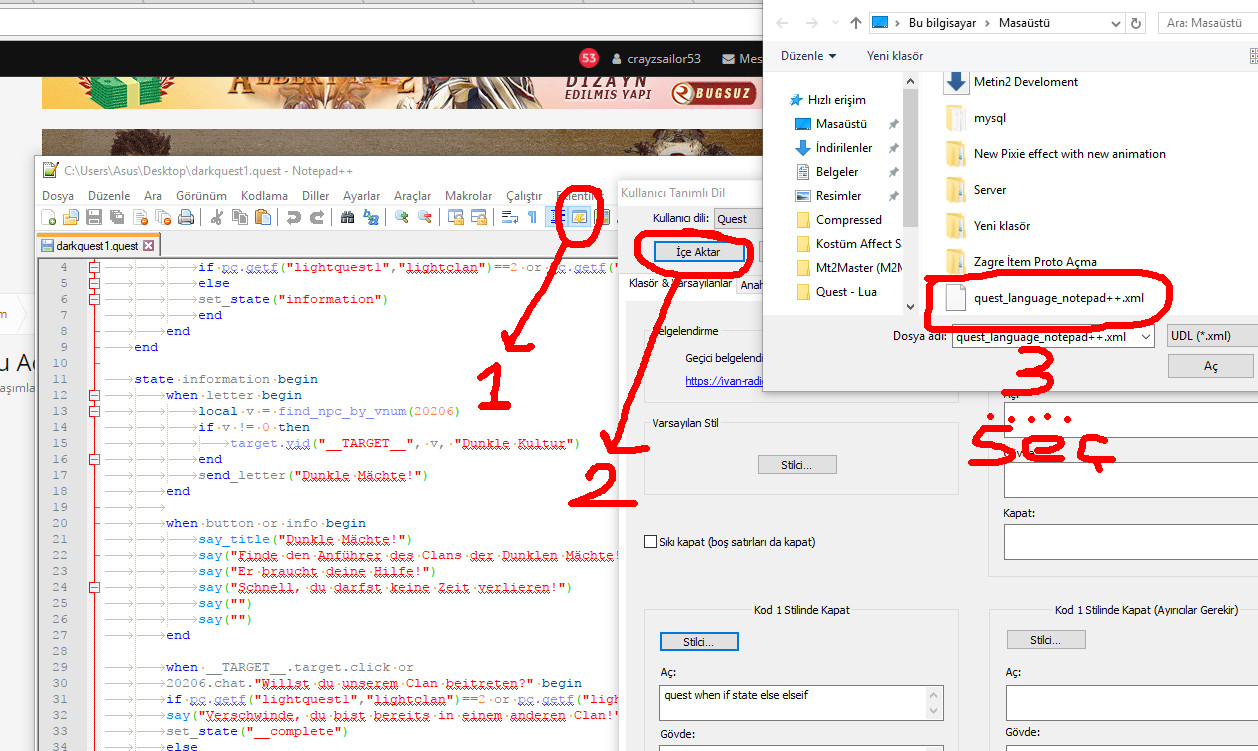Click the Undo arrow icon
The image size is (1258, 751).
pyautogui.click(x=293, y=217)
